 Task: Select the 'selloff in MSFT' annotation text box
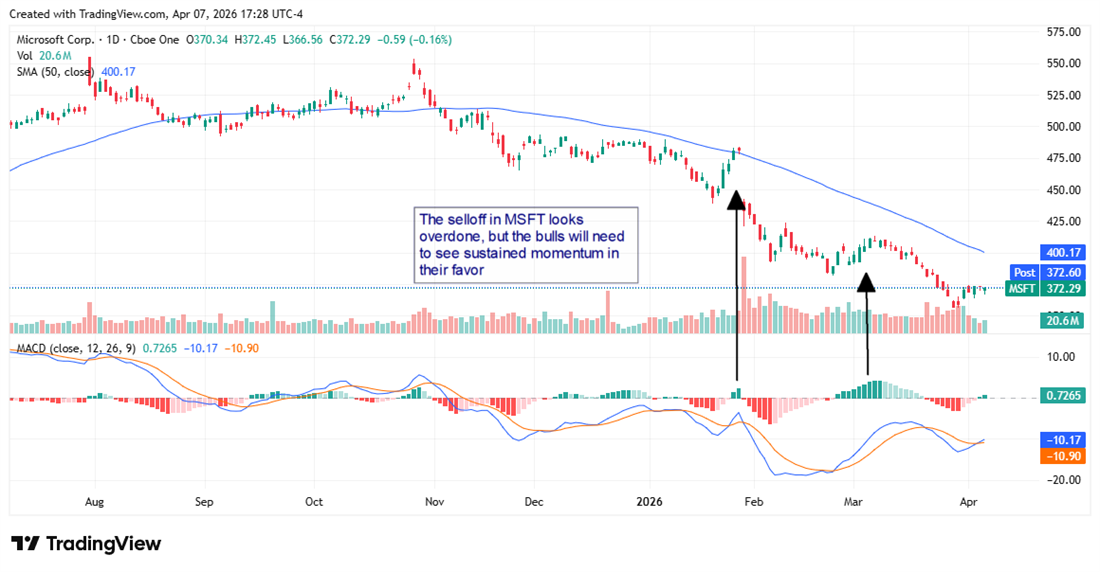point(525,245)
